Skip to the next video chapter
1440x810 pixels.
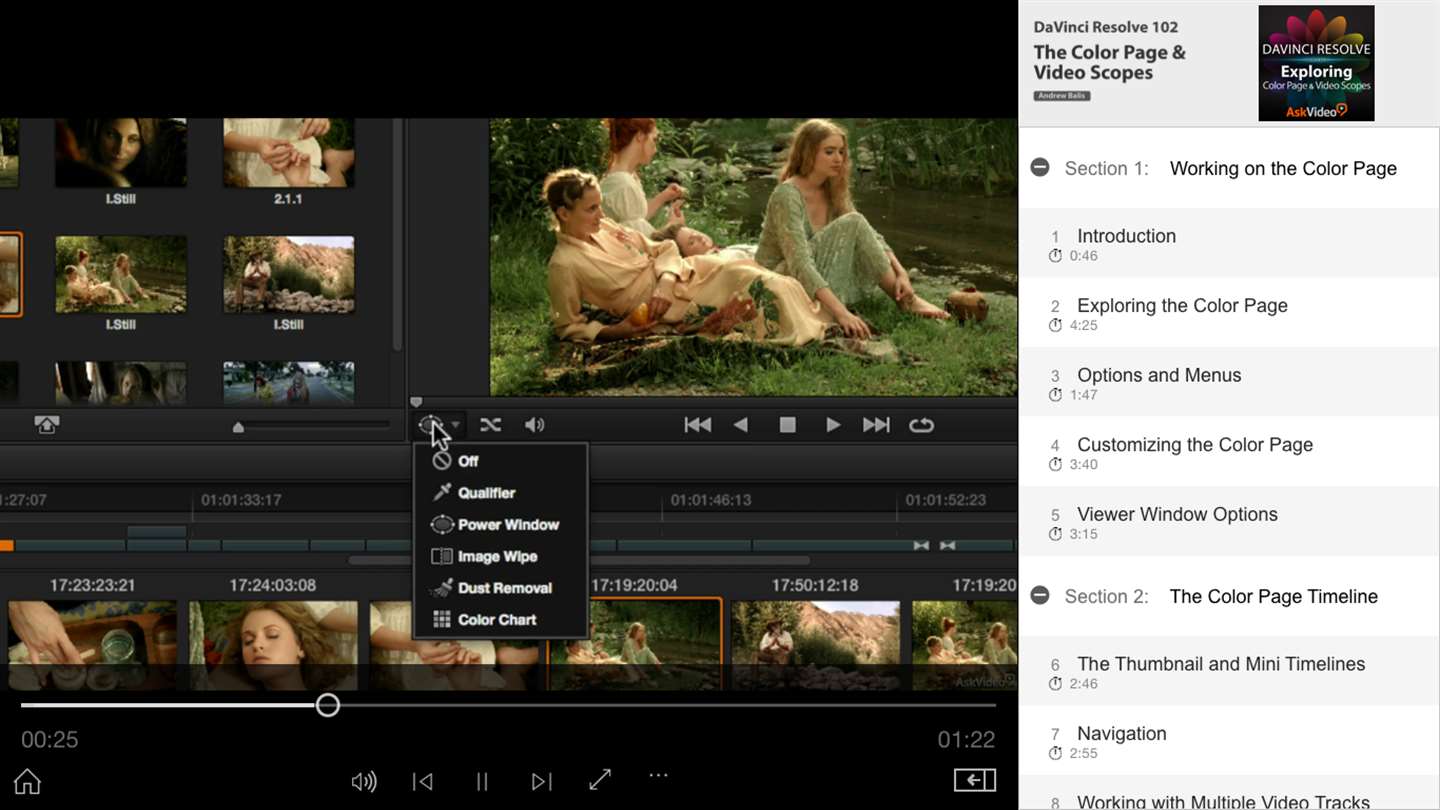click(x=541, y=781)
